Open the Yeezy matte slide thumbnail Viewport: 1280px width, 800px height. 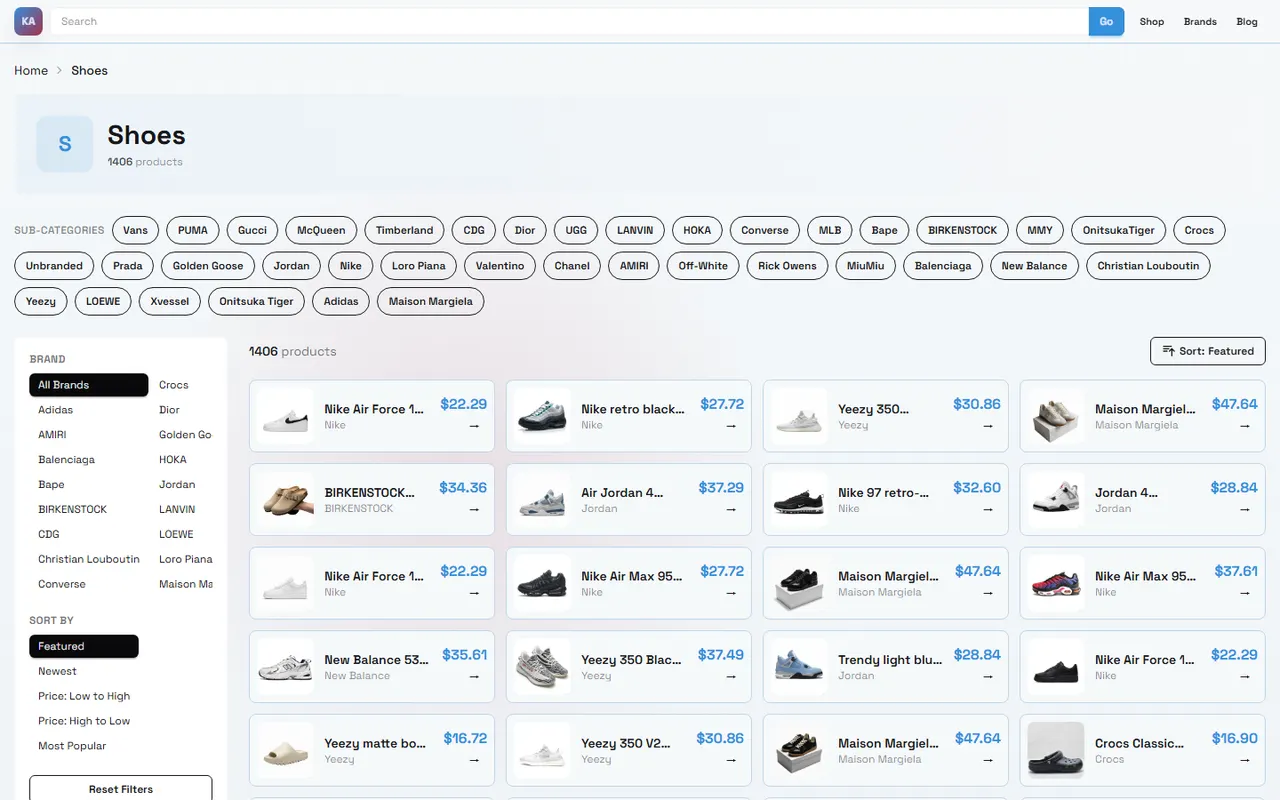(285, 750)
